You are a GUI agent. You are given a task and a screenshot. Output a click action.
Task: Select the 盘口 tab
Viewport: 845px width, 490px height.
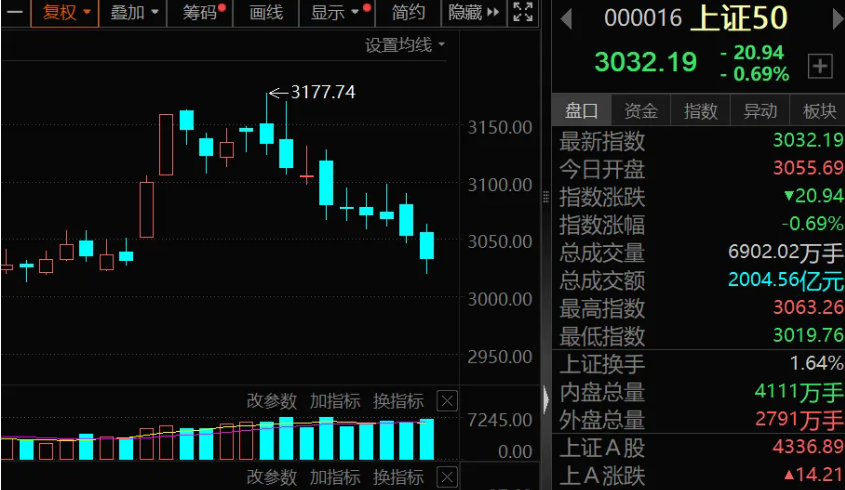tap(581, 111)
